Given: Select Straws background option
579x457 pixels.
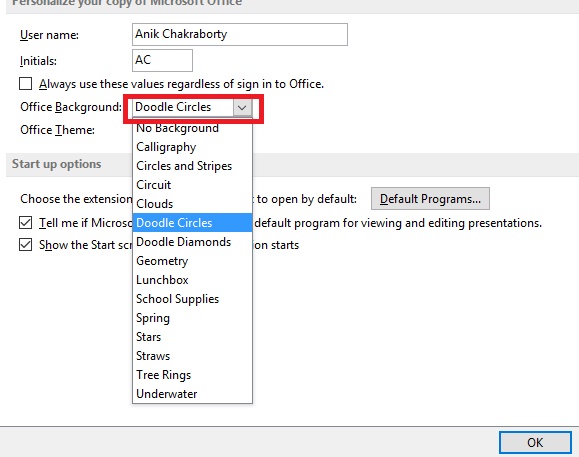Looking at the screenshot, I should click(x=192, y=356).
